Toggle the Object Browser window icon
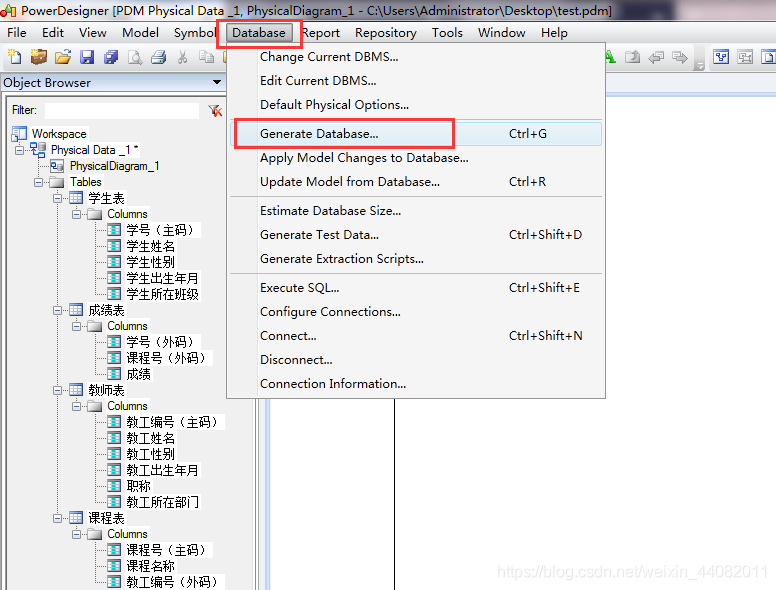 click(x=721, y=57)
